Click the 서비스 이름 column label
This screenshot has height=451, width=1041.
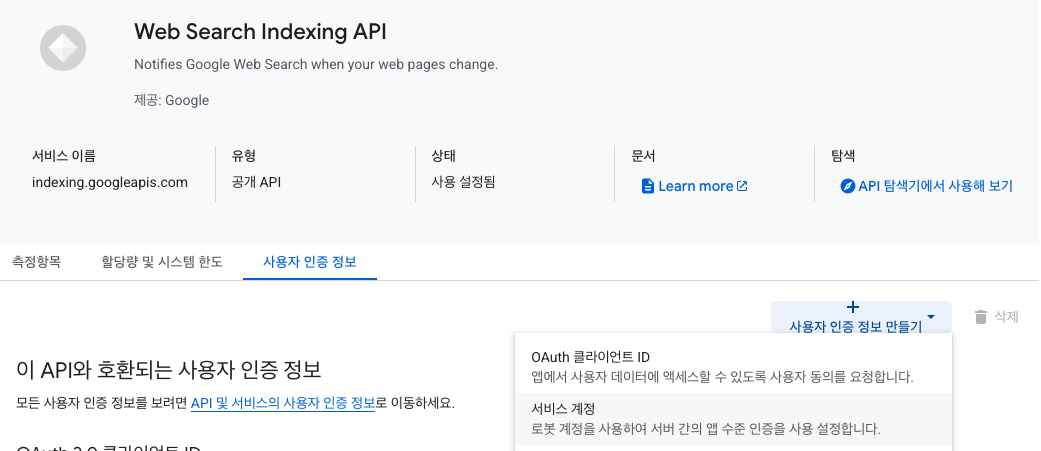tap(64, 157)
